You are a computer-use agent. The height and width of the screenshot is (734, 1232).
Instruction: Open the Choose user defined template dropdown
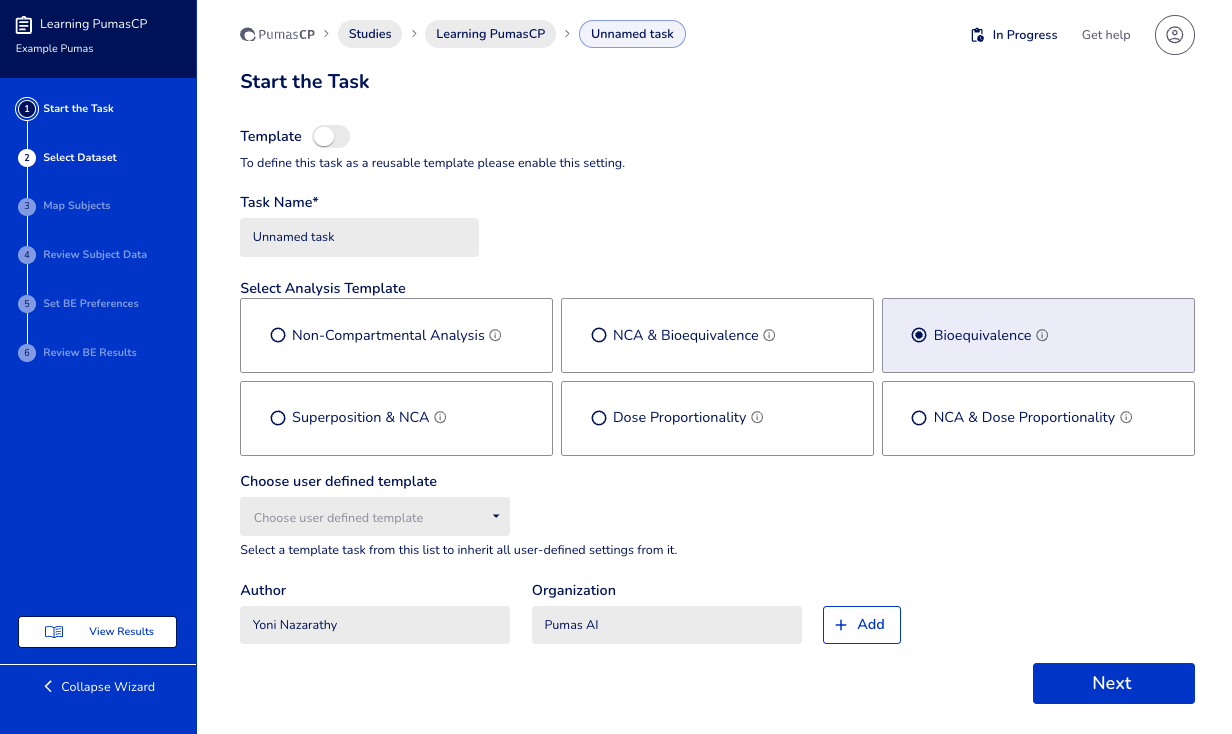click(x=374, y=517)
